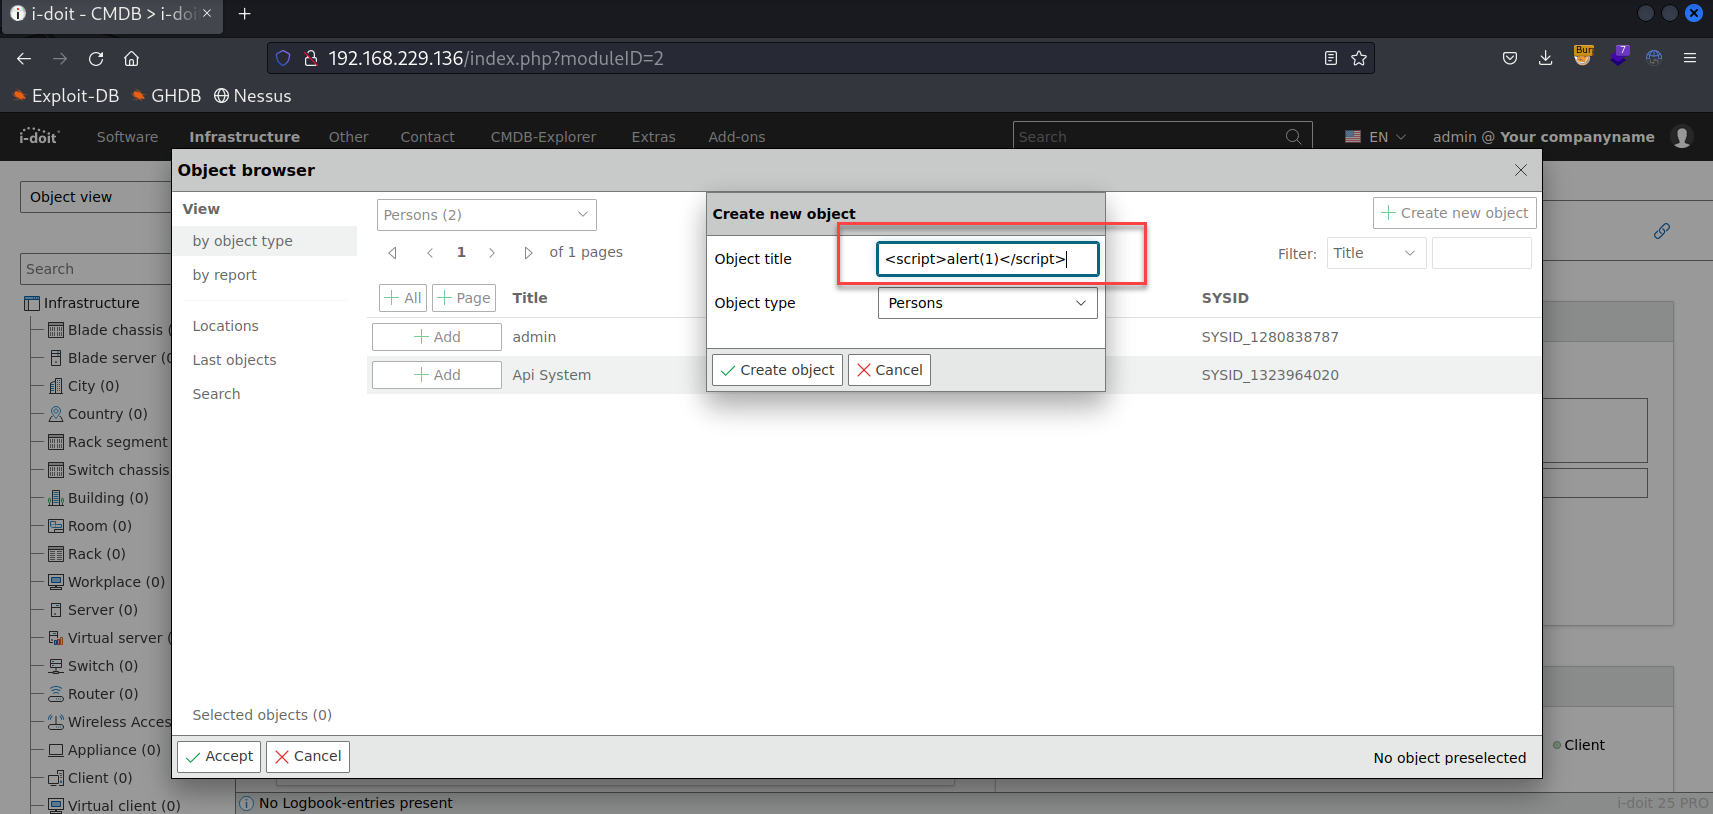Open the CMDB-Explorer menu

tap(543, 137)
